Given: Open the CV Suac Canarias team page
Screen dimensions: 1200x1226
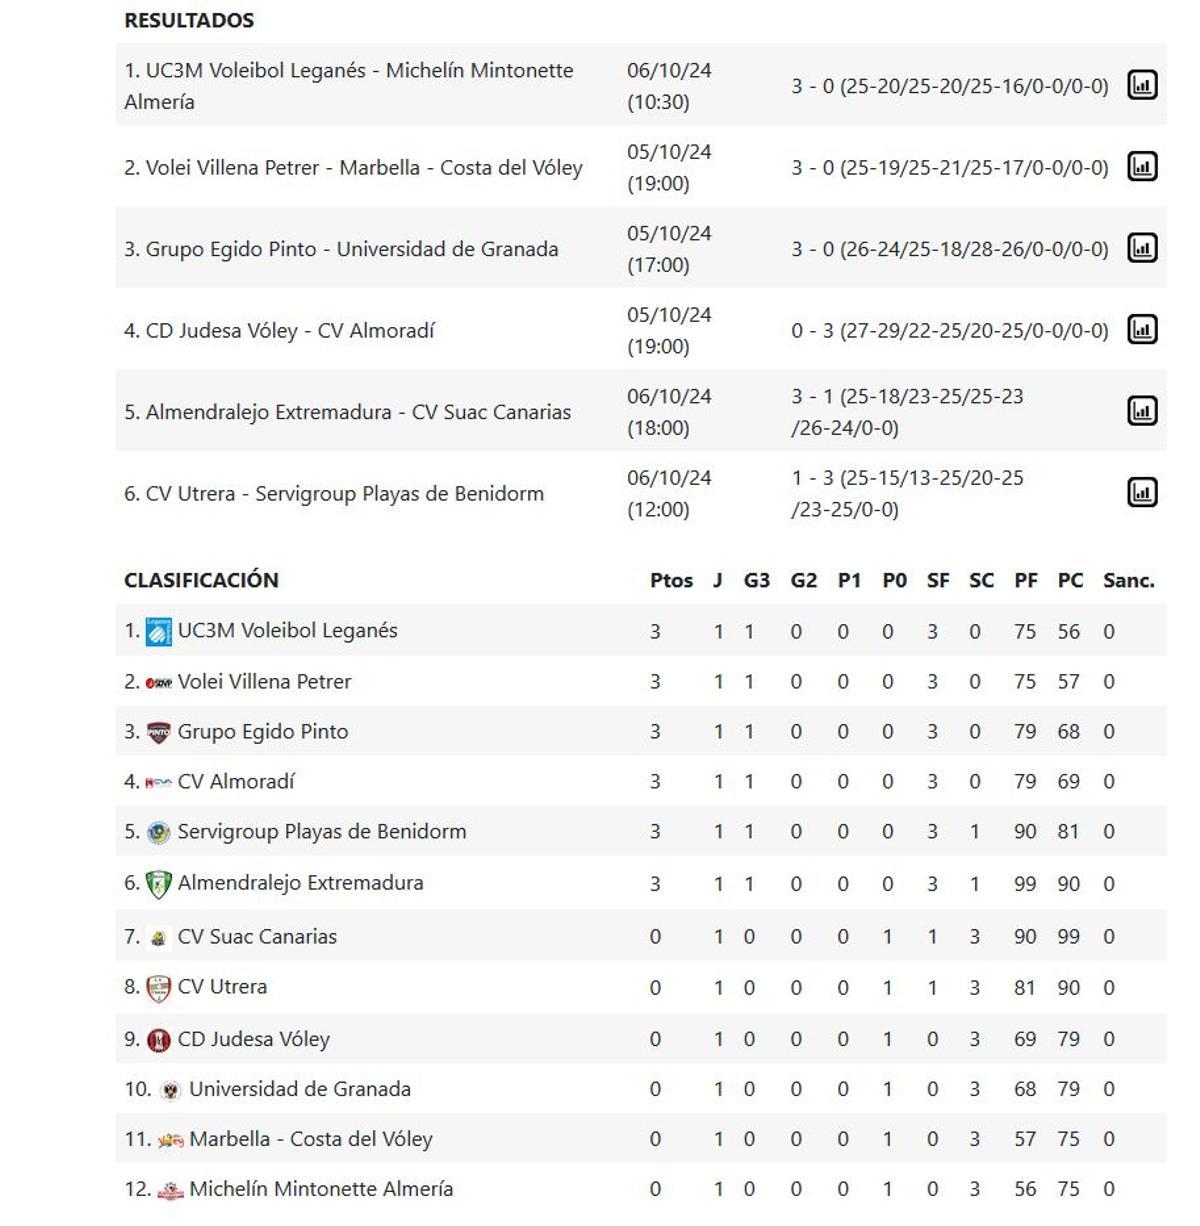Looking at the screenshot, I should 258,936.
